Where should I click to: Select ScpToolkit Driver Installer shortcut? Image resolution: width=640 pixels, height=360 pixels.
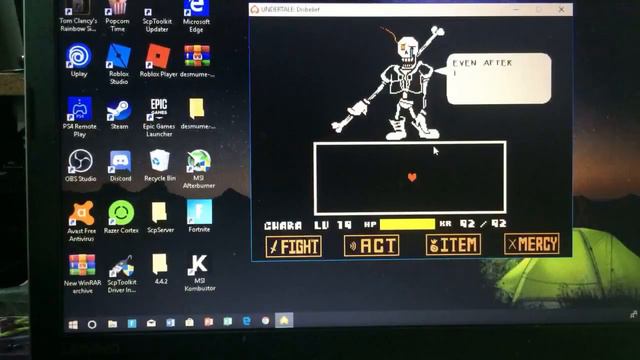[122, 274]
